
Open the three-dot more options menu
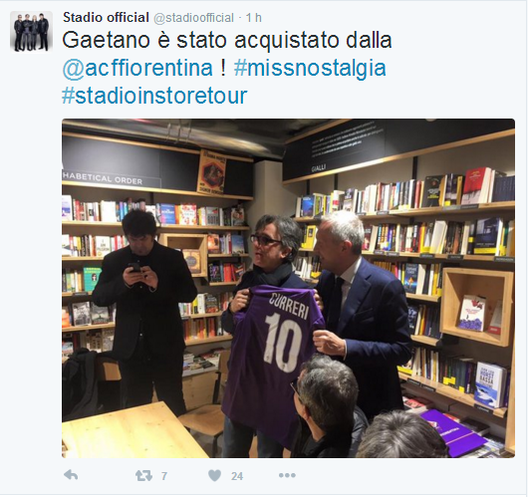pos(287,475)
